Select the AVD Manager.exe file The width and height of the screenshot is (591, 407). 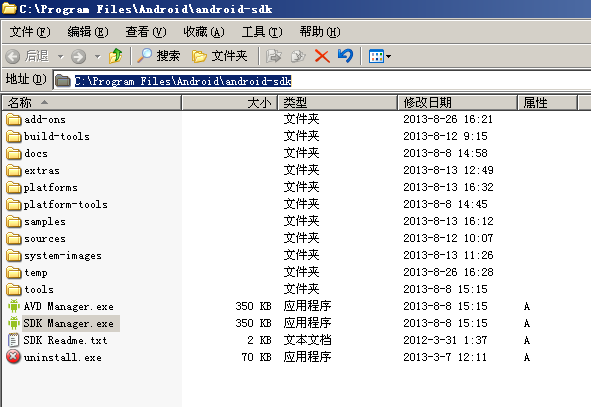click(61, 306)
